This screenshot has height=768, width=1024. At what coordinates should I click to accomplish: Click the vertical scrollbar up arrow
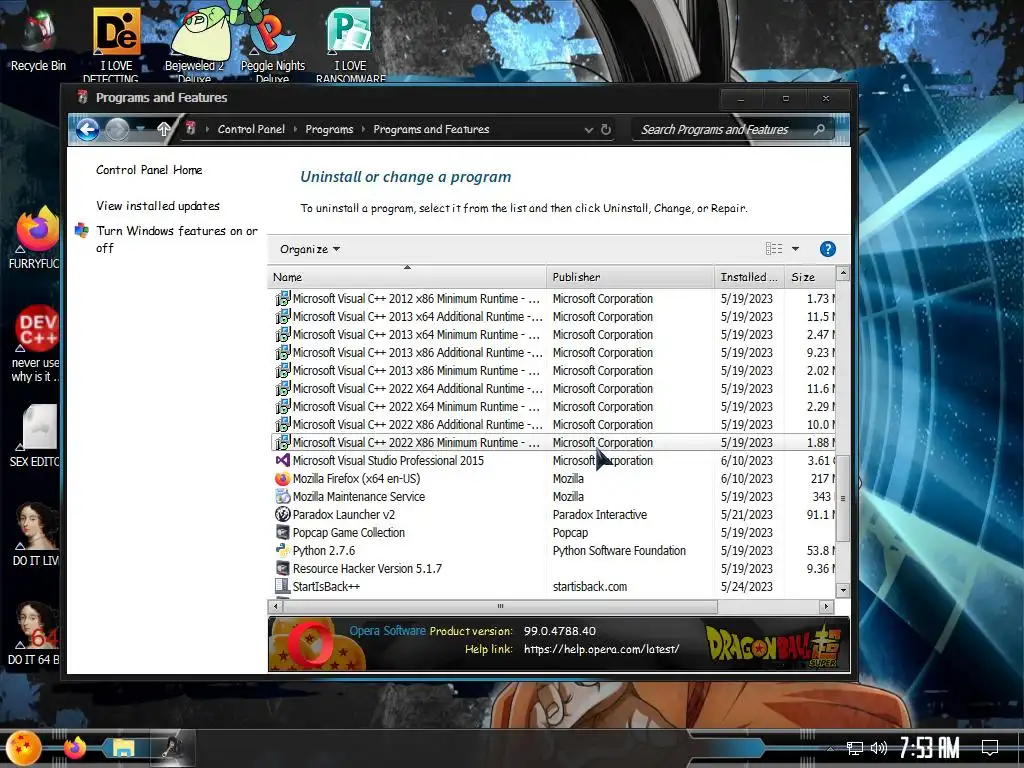pos(842,273)
